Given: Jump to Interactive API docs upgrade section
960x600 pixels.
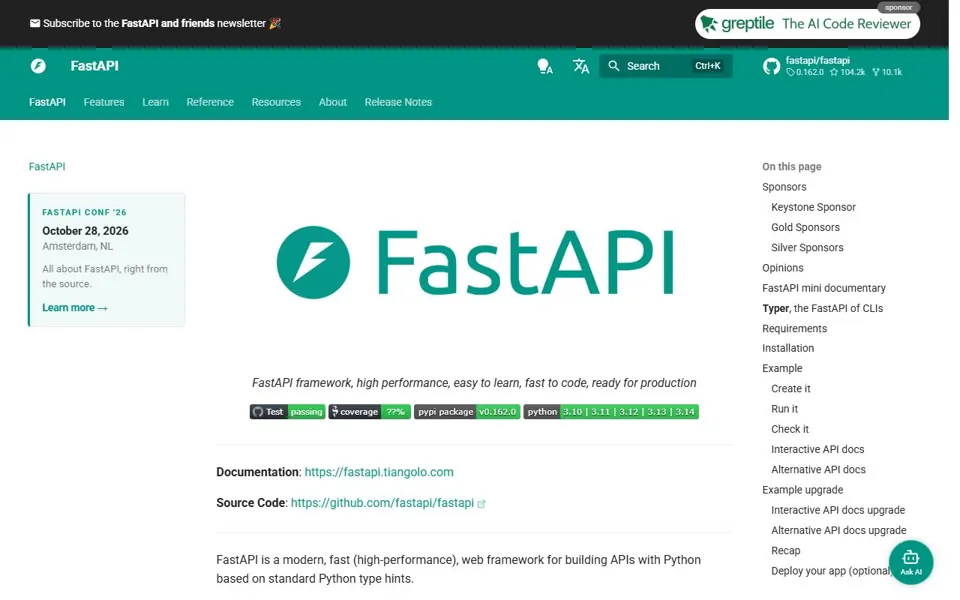Looking at the screenshot, I should (838, 509).
